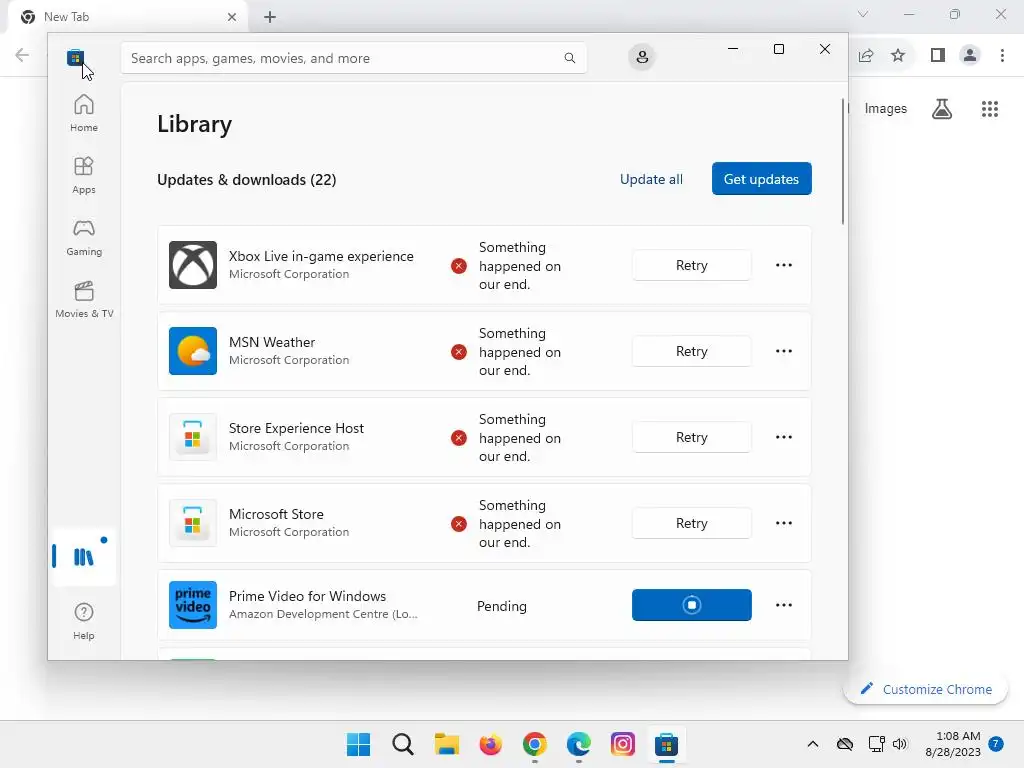Viewport: 1024px width, 768px height.
Task: Stop the pending Prime Video download
Action: (x=692, y=605)
